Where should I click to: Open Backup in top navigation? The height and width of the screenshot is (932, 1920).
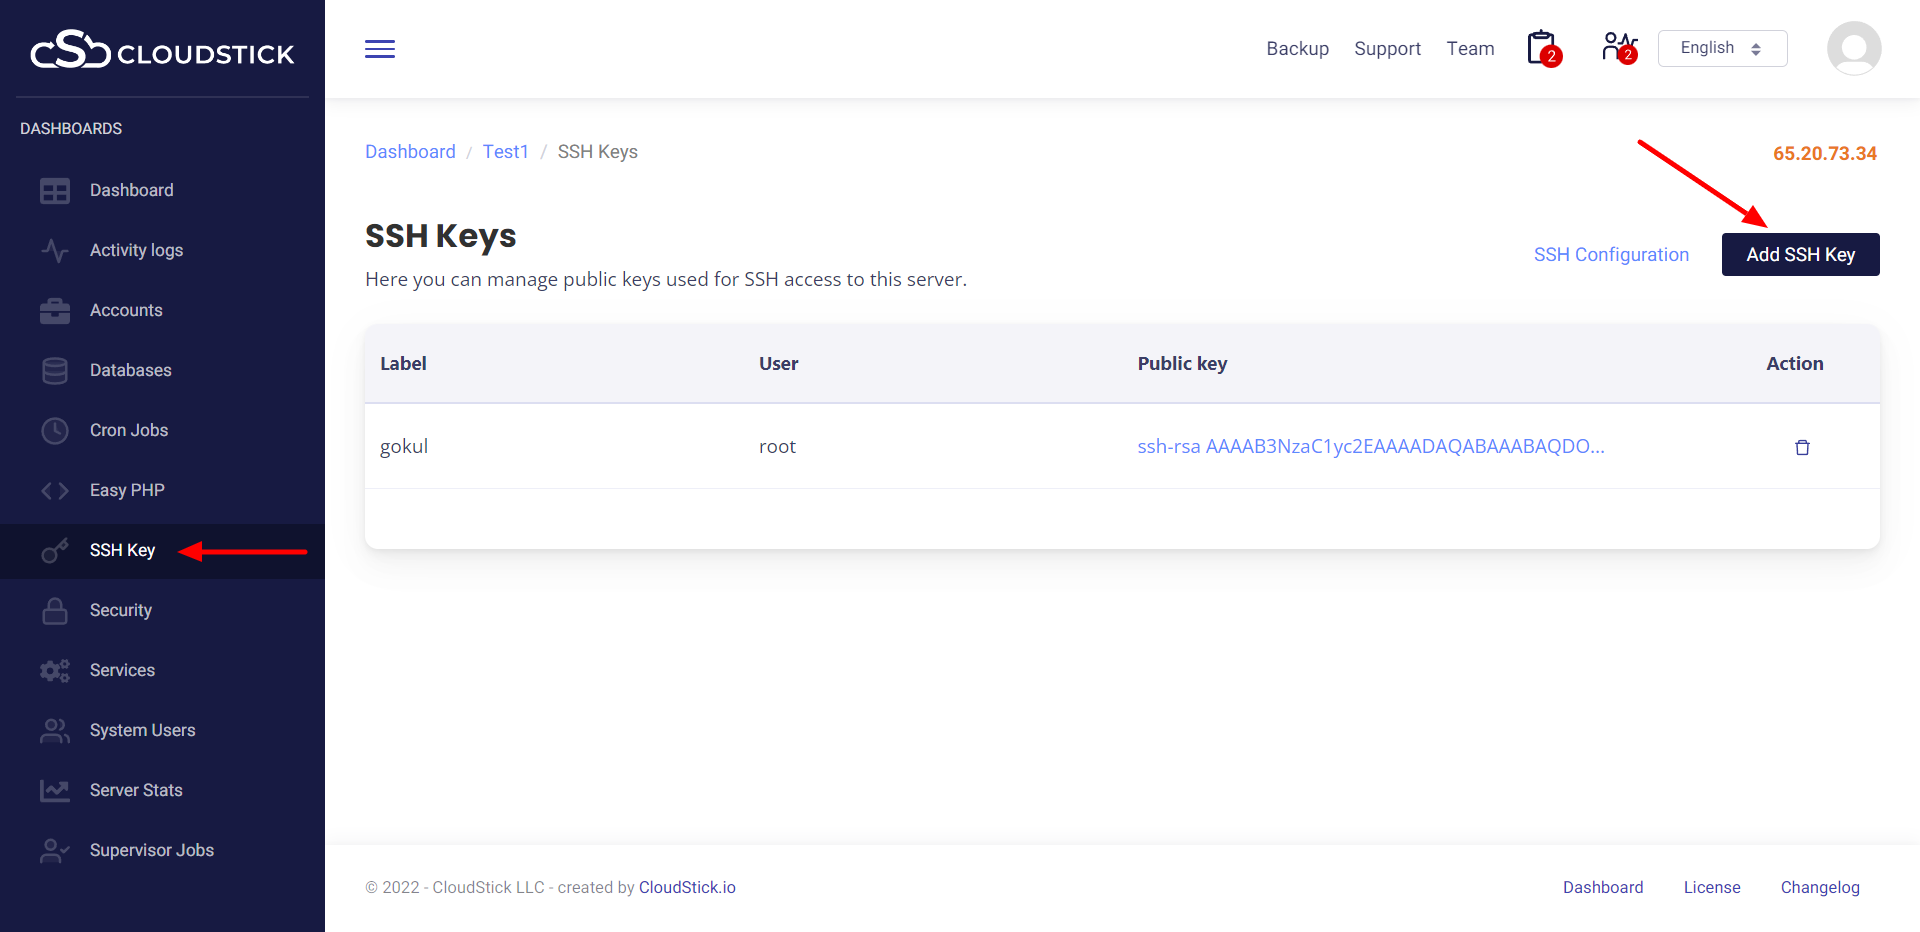1297,49
